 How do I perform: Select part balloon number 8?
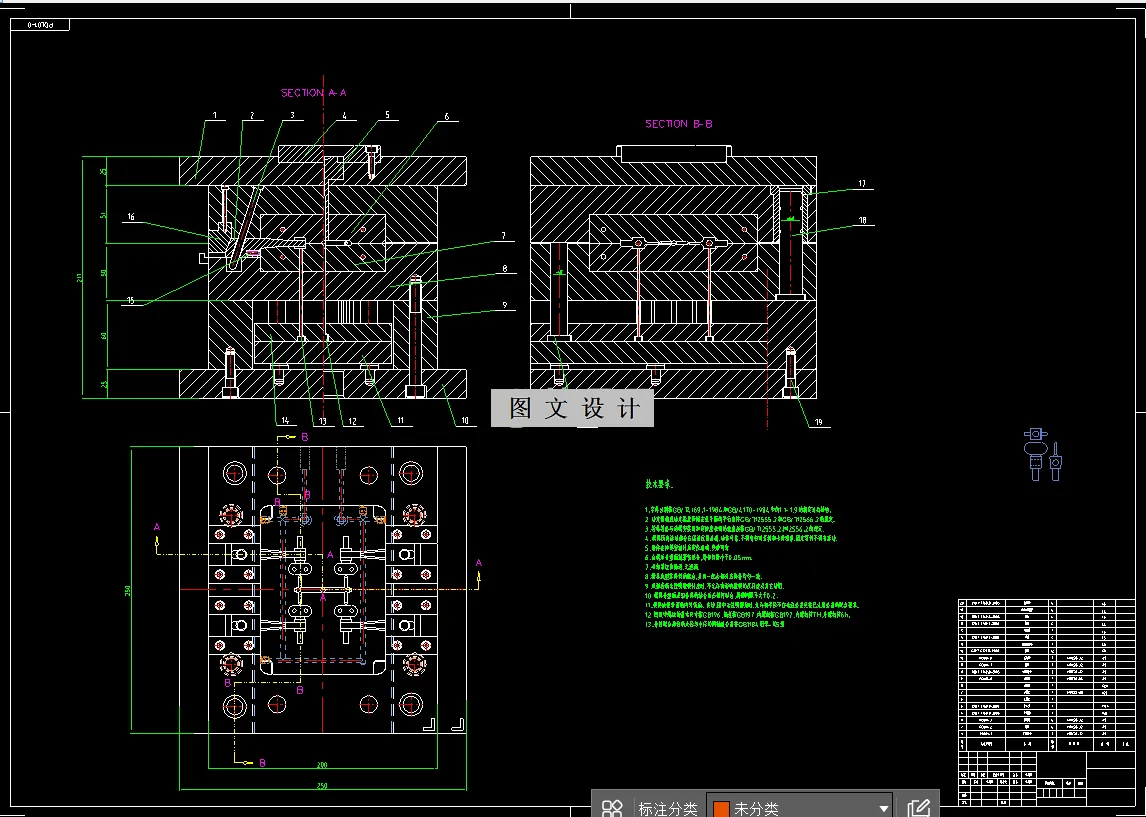coord(504,269)
